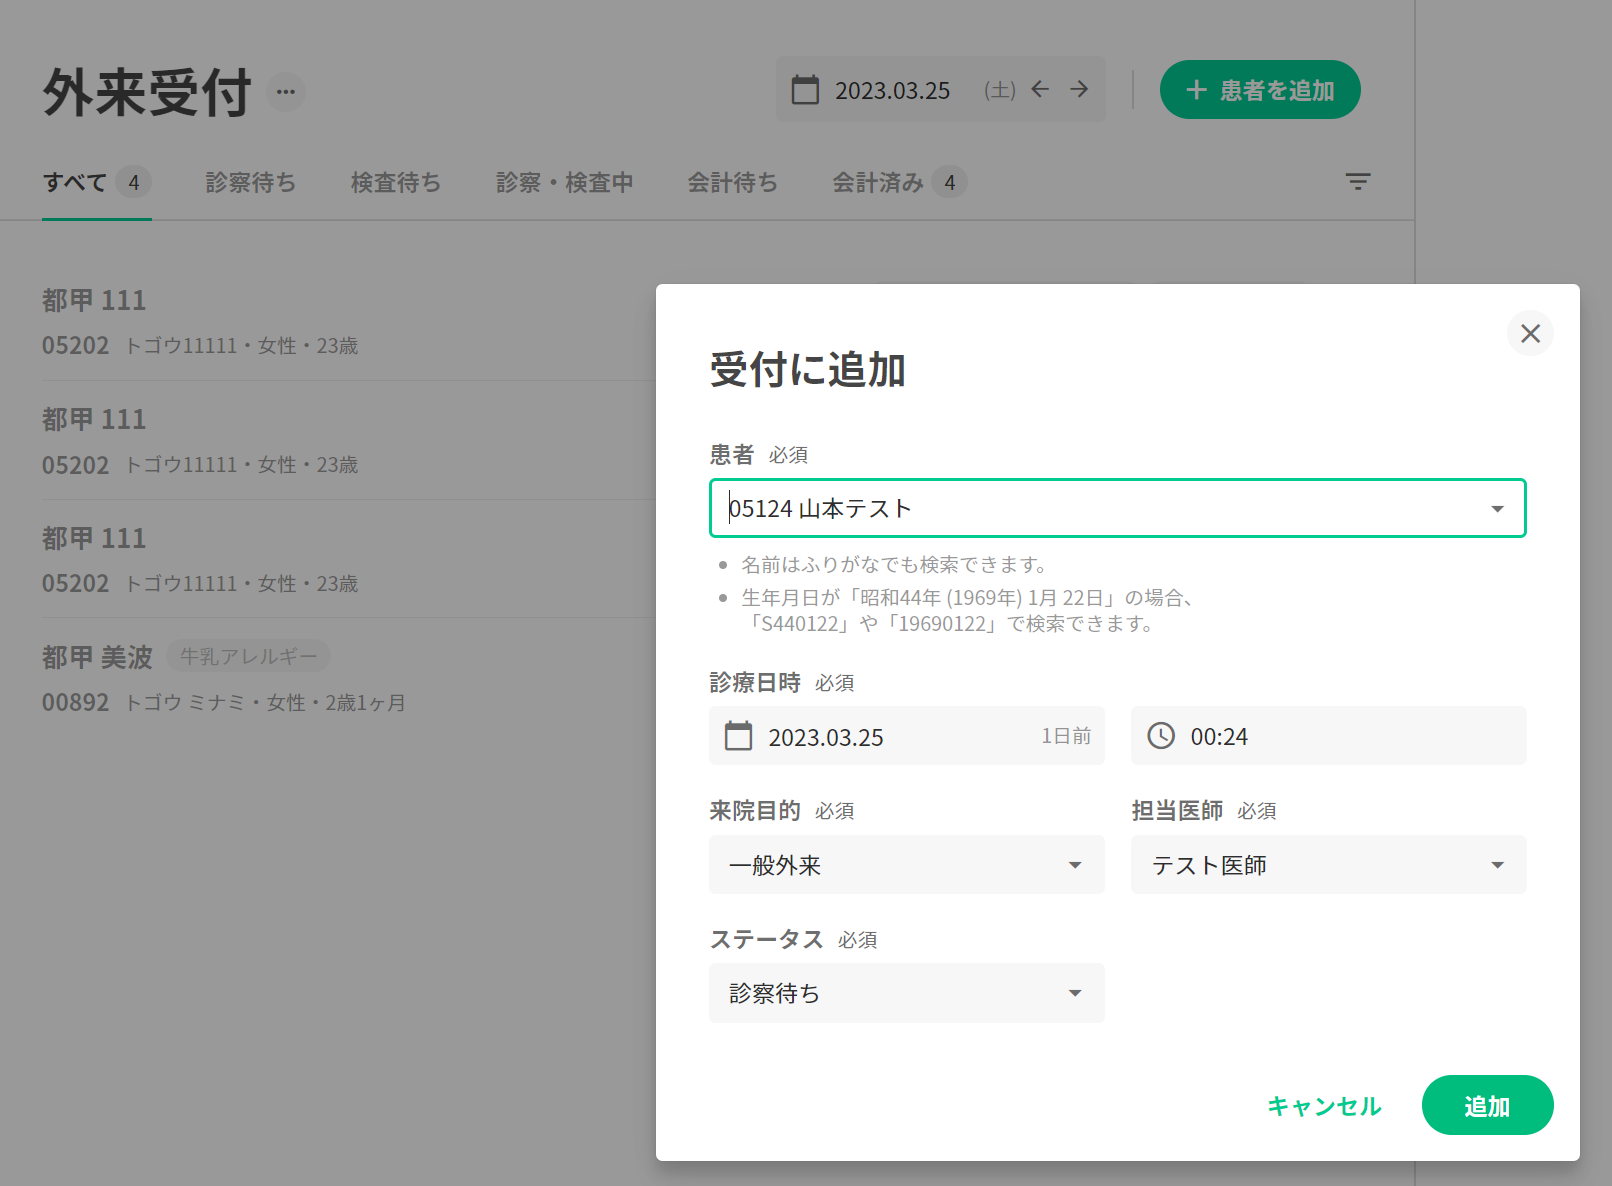Click the 患者を追加 button
1612x1186 pixels.
1259,90
